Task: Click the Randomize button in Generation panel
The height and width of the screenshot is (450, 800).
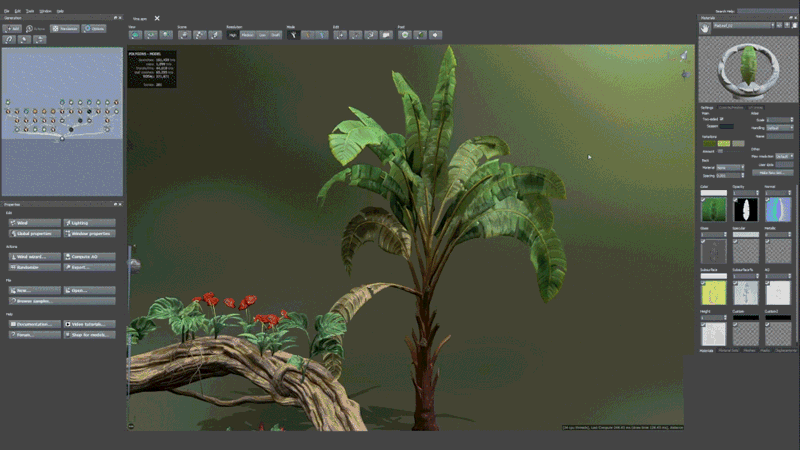Action: (65, 29)
